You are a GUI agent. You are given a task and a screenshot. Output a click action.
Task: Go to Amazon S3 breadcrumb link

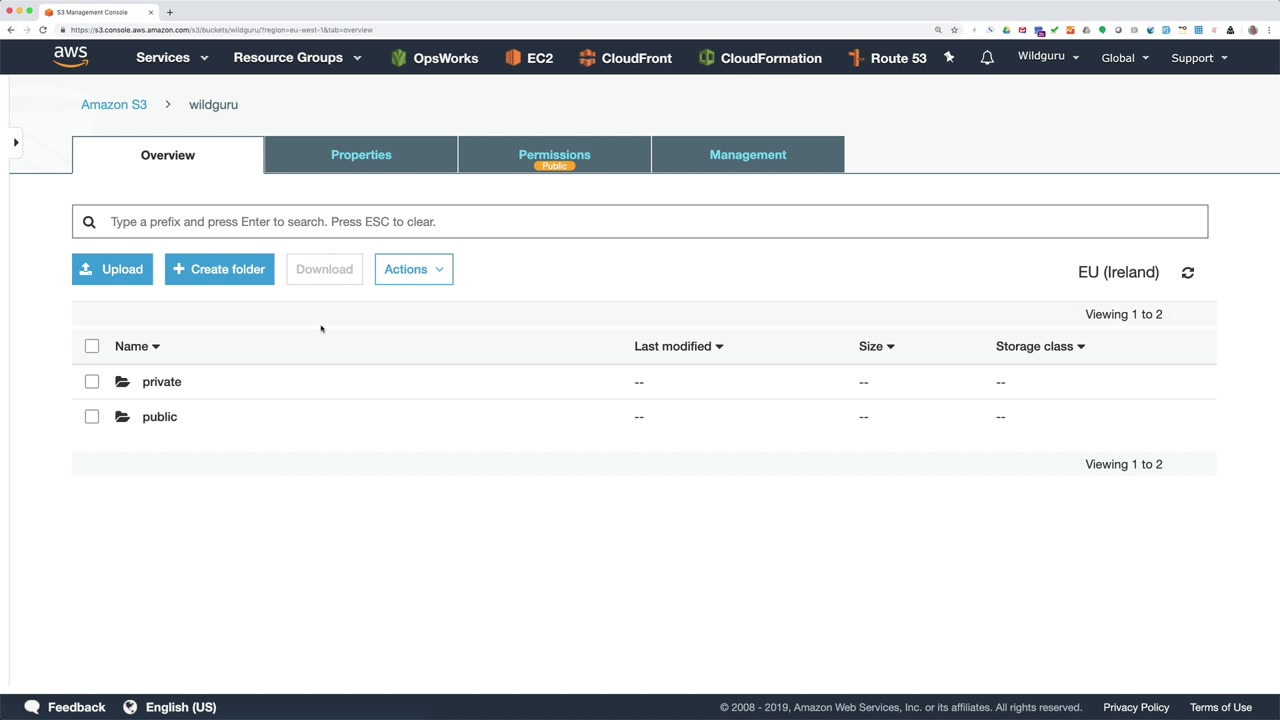[114, 104]
